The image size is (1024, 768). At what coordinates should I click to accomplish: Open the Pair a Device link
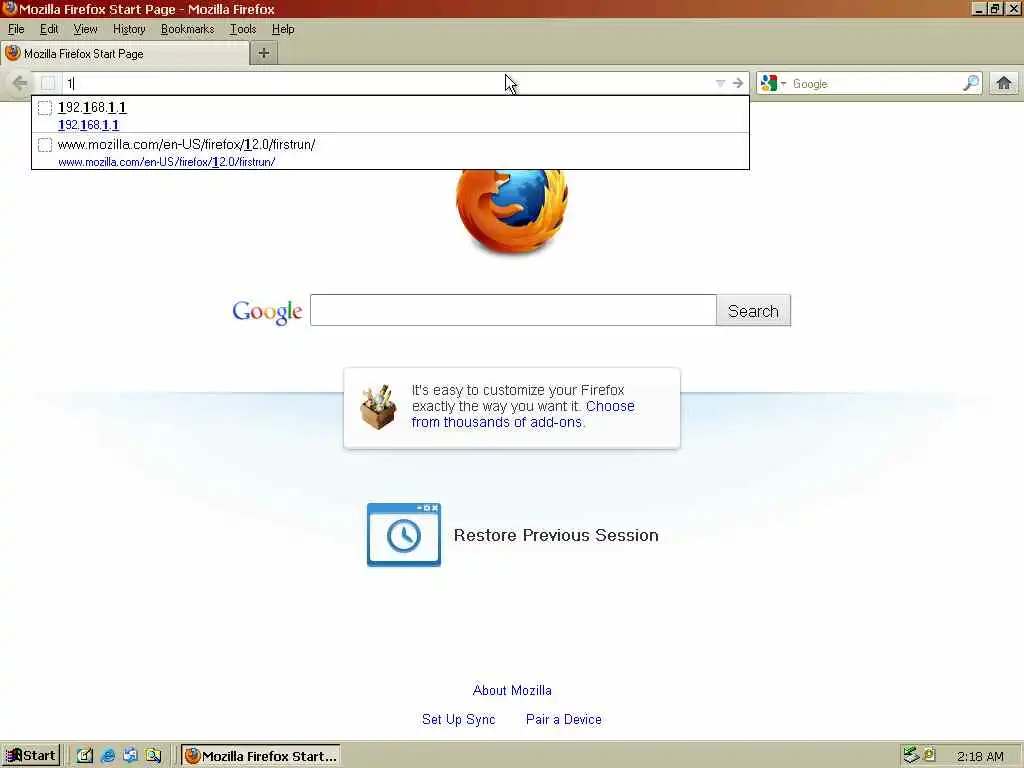(x=564, y=719)
